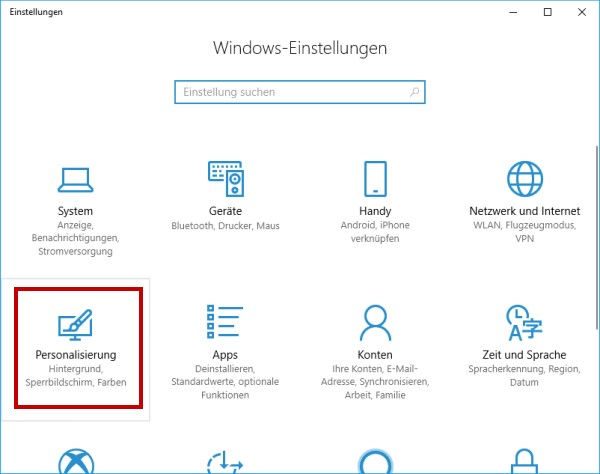
Task: Click 'Spracherkennung, Region, Datum' description
Action: pyautogui.click(x=524, y=376)
